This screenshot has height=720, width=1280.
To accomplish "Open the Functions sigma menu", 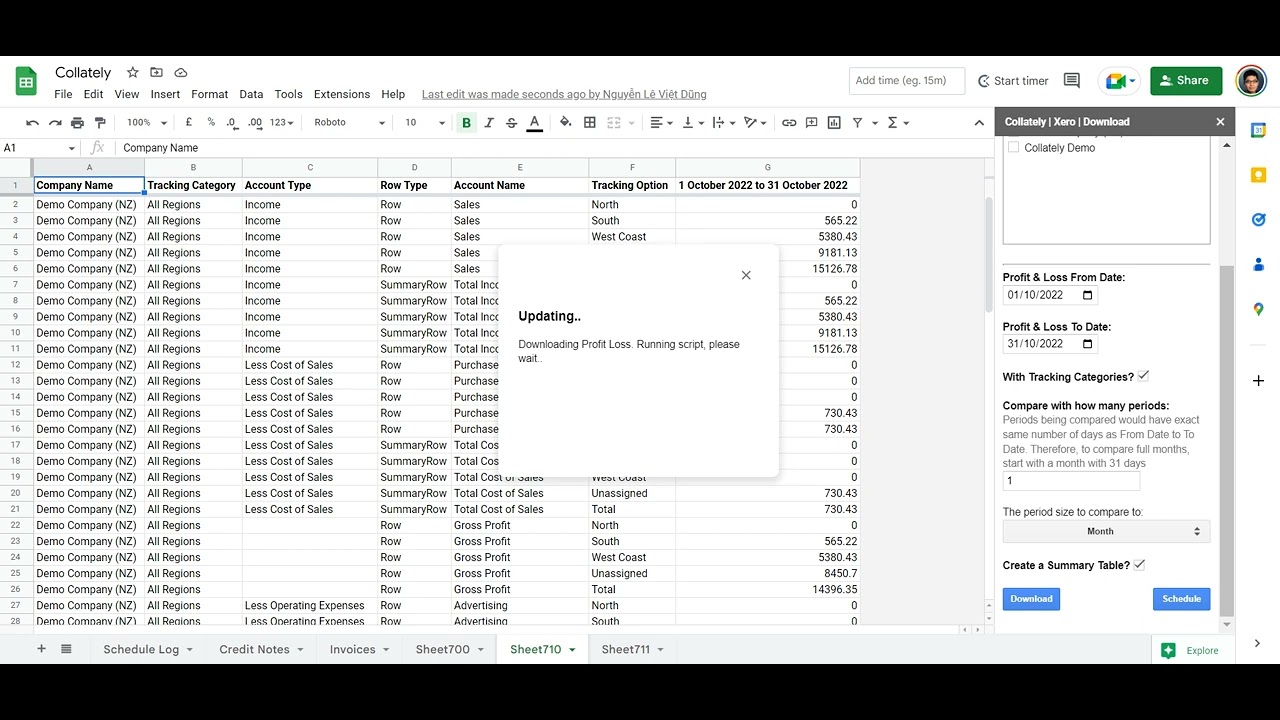I will (x=898, y=122).
